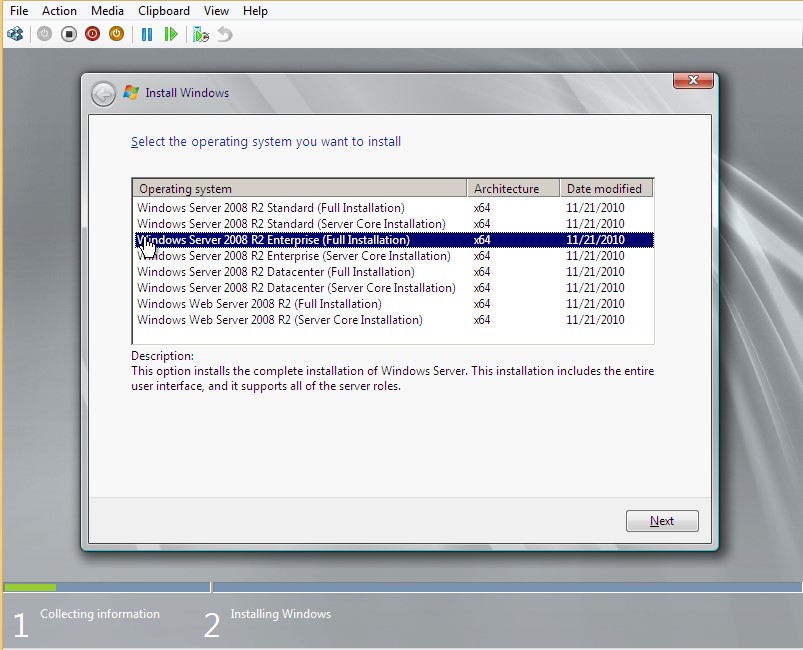This screenshot has width=803, height=650.
Task: Open the Help menu
Action: pos(255,11)
